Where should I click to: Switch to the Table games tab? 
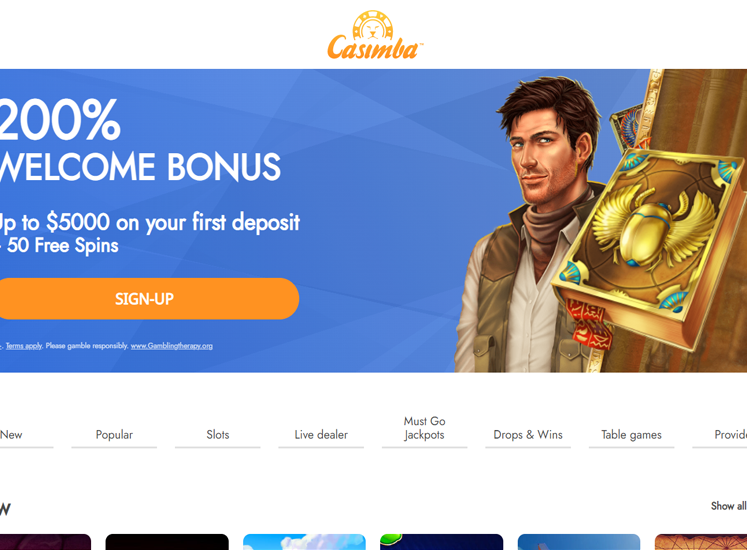631,435
